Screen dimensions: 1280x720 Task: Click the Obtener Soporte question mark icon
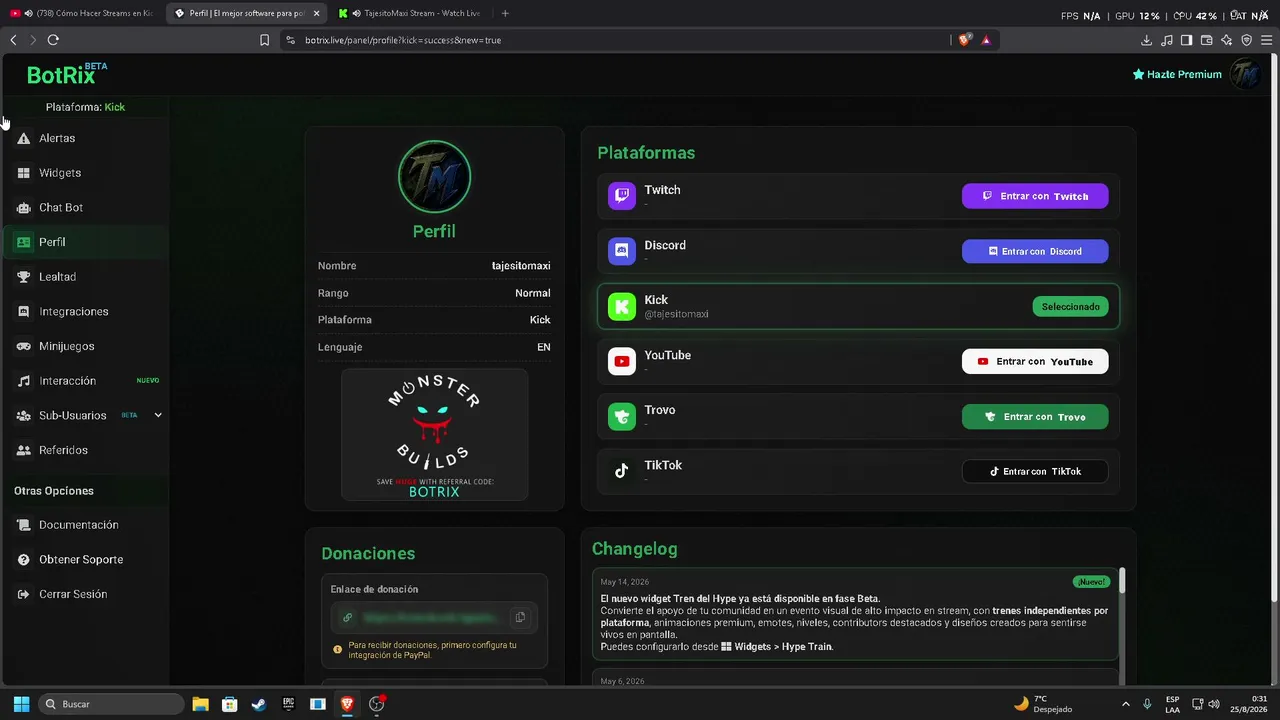pos(24,559)
